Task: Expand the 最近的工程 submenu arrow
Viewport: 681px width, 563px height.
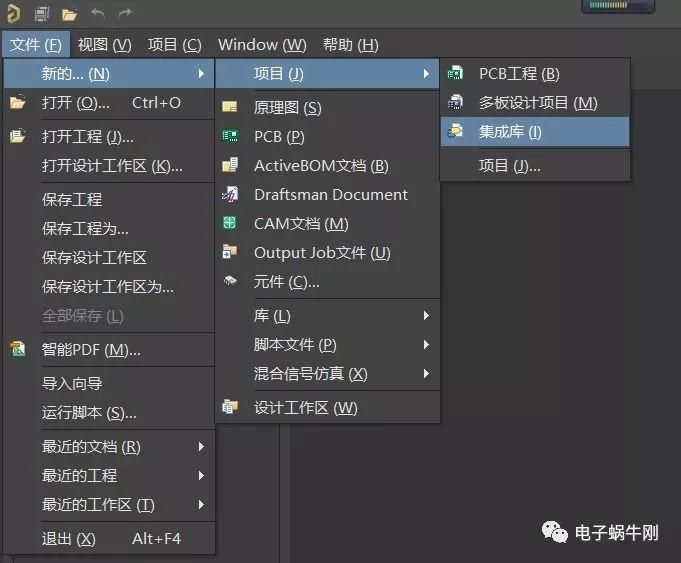Action: point(201,476)
